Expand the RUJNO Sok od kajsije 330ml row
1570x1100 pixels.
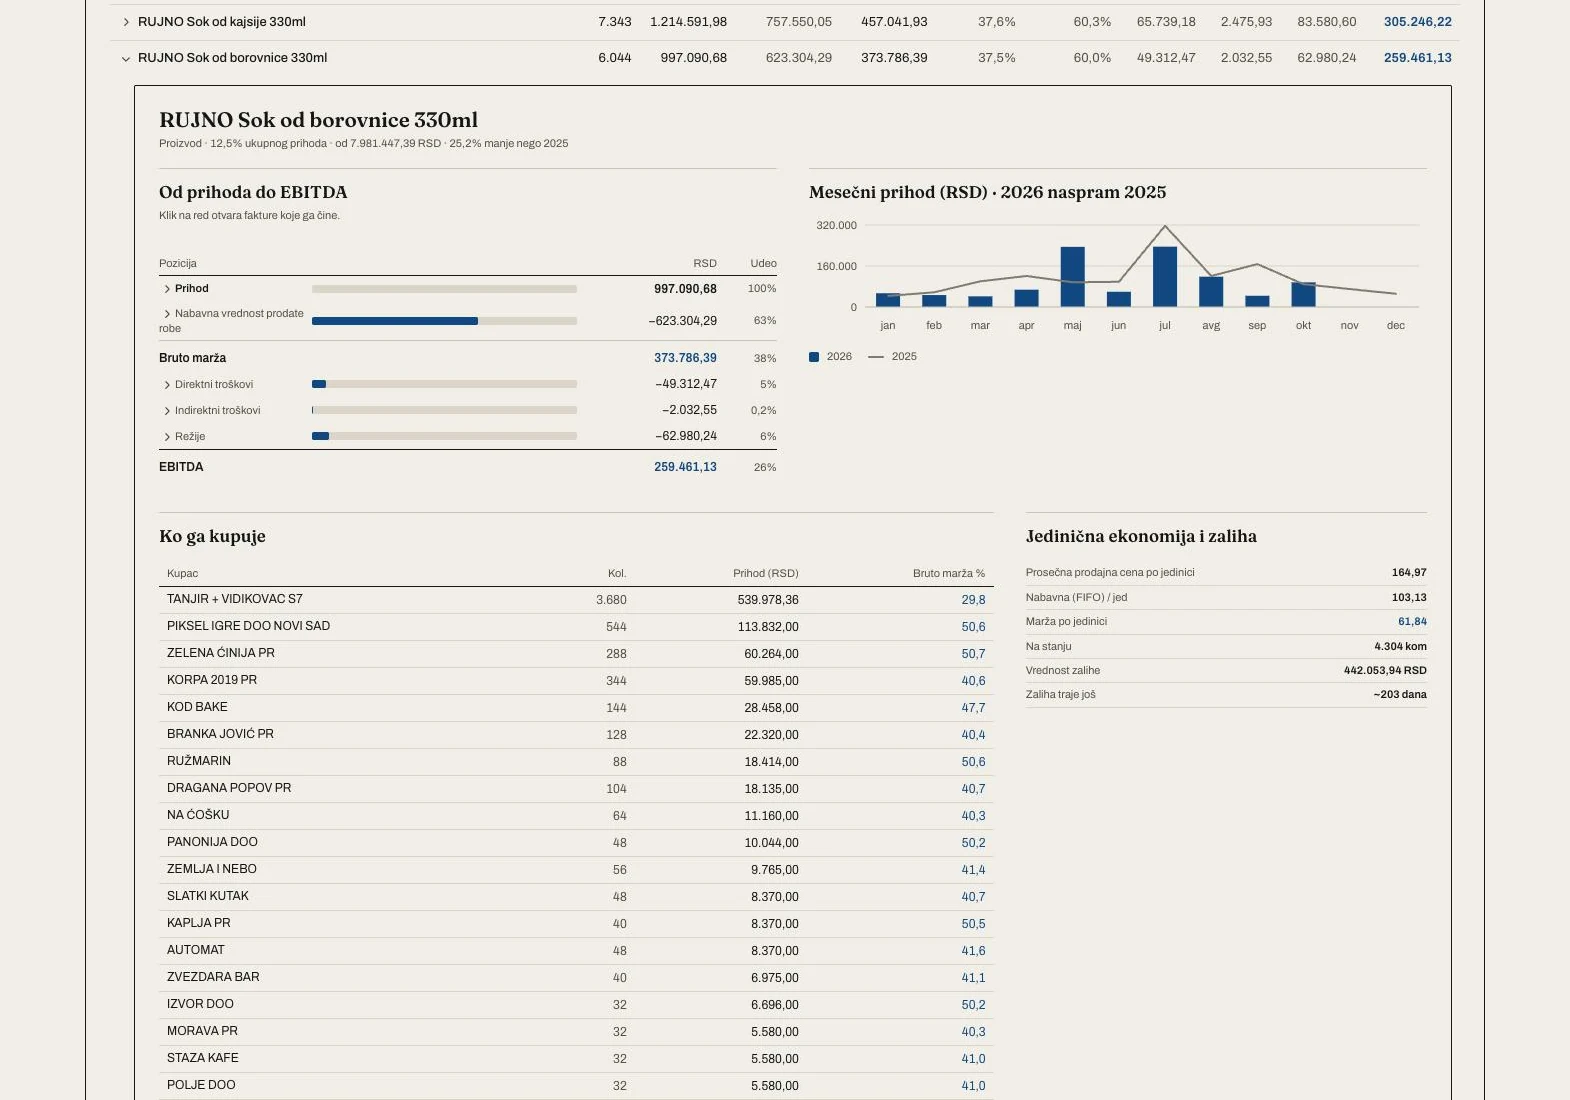click(126, 22)
